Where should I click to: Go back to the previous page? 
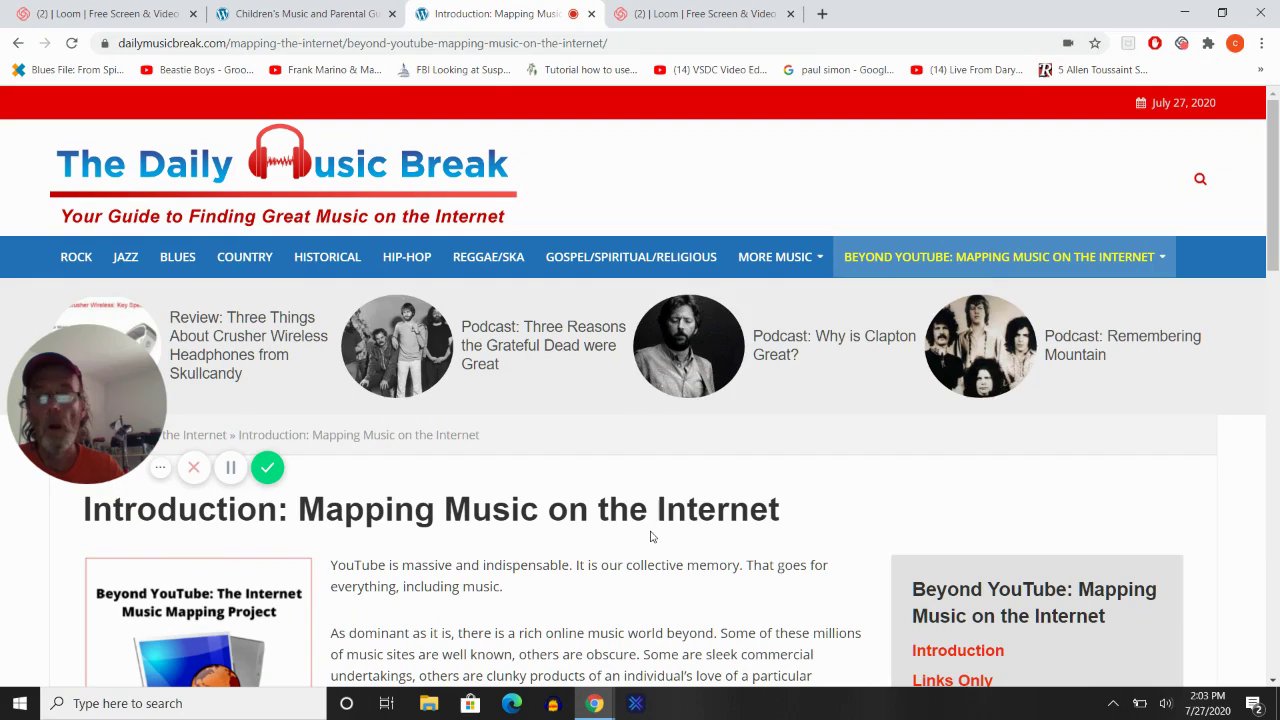18,43
